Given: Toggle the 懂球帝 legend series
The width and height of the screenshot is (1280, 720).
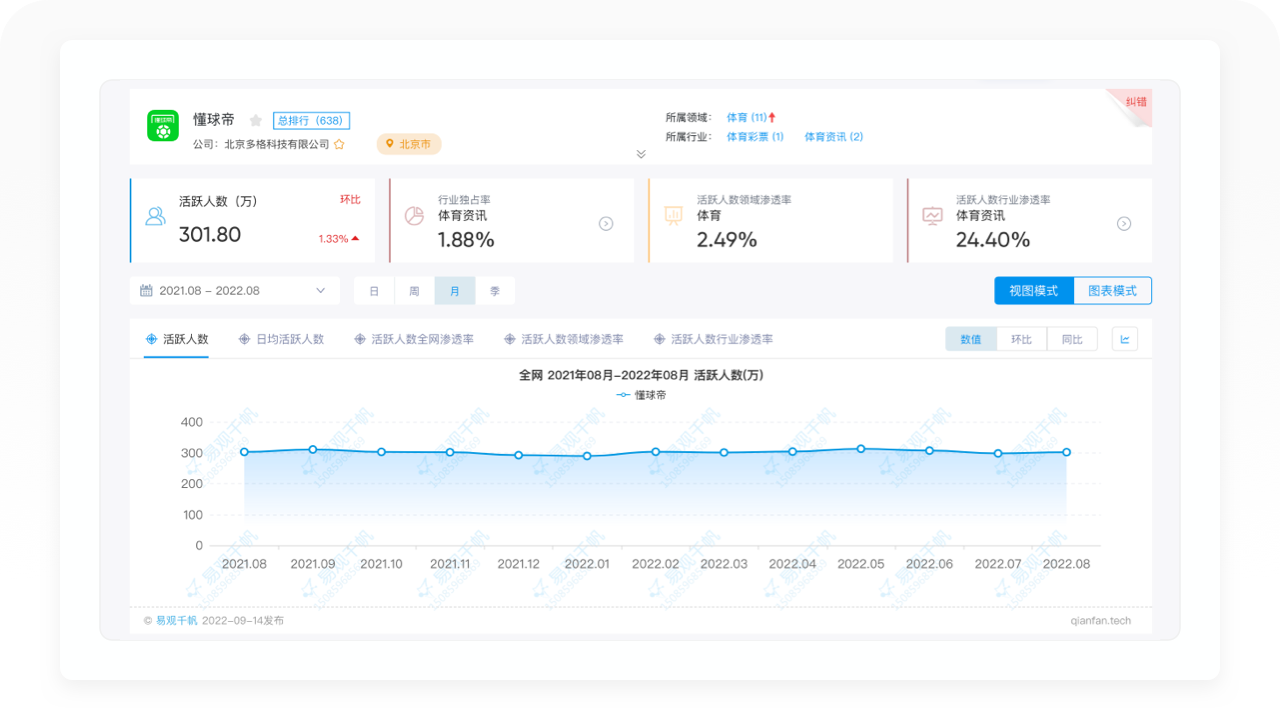Looking at the screenshot, I should click(x=641, y=395).
